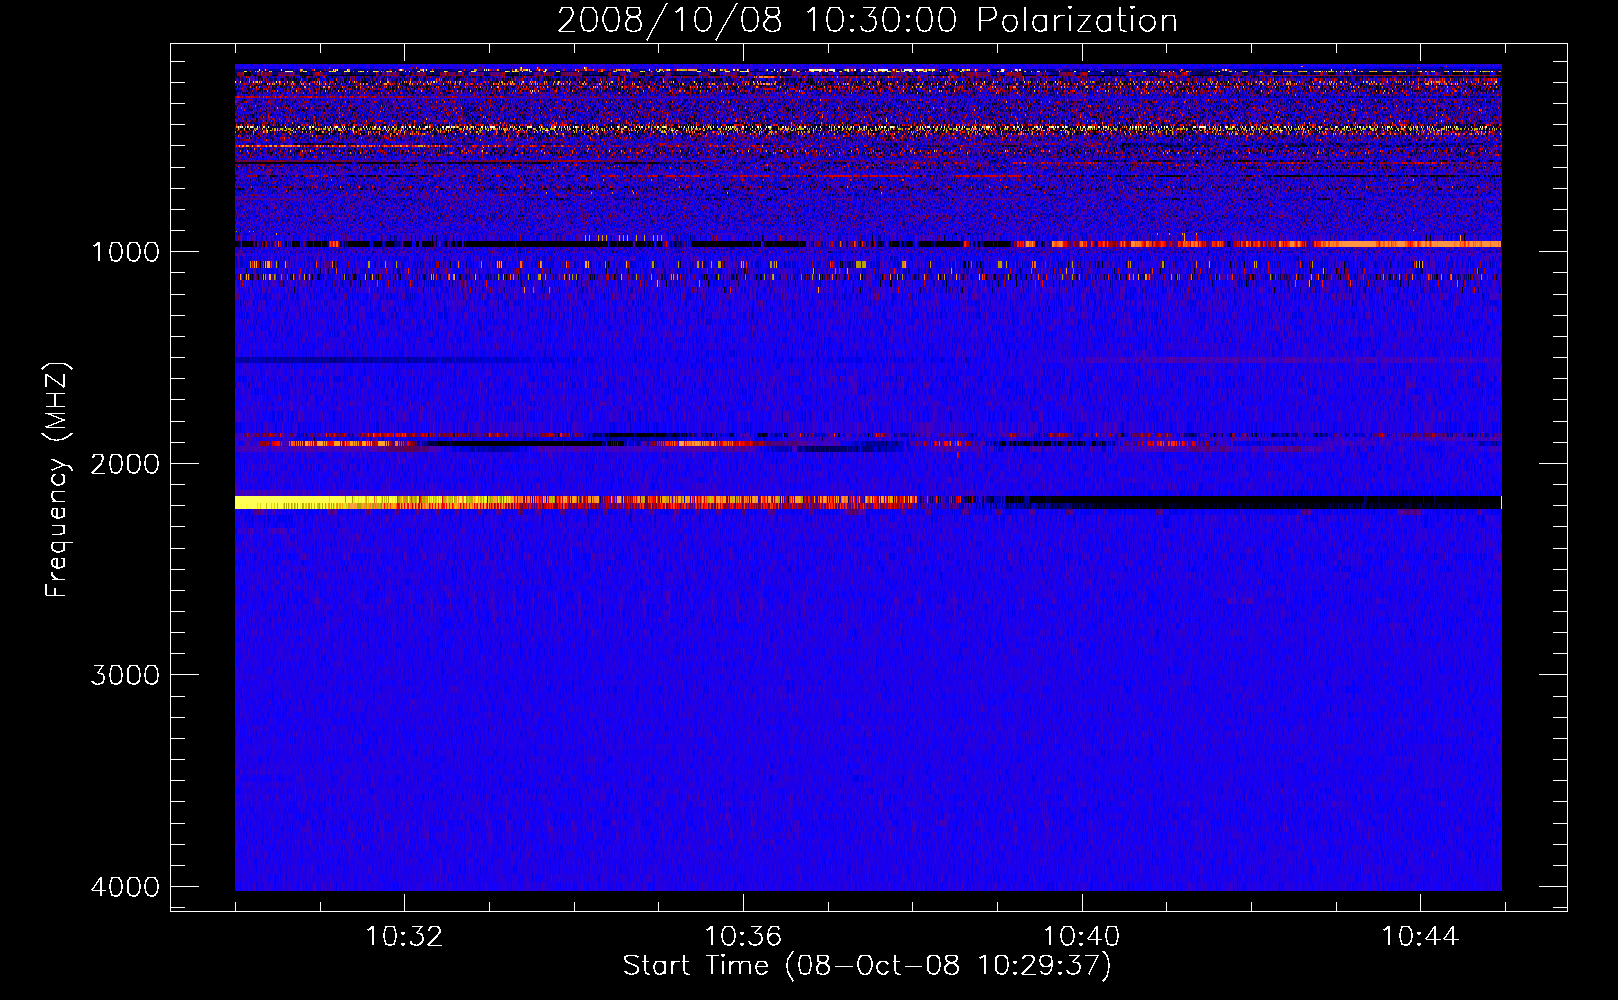Image resolution: width=1618 pixels, height=1000 pixels.
Task: Click the plot title '2008/10/08 10:30:00 Polarization'
Action: (867, 21)
